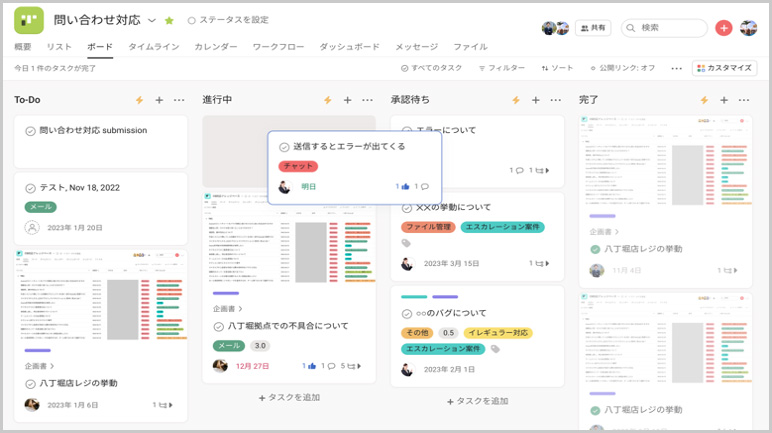Screen dimensions: 772x433
Task: Like the 送信するとエラー card thumbs-up
Action: point(405,187)
